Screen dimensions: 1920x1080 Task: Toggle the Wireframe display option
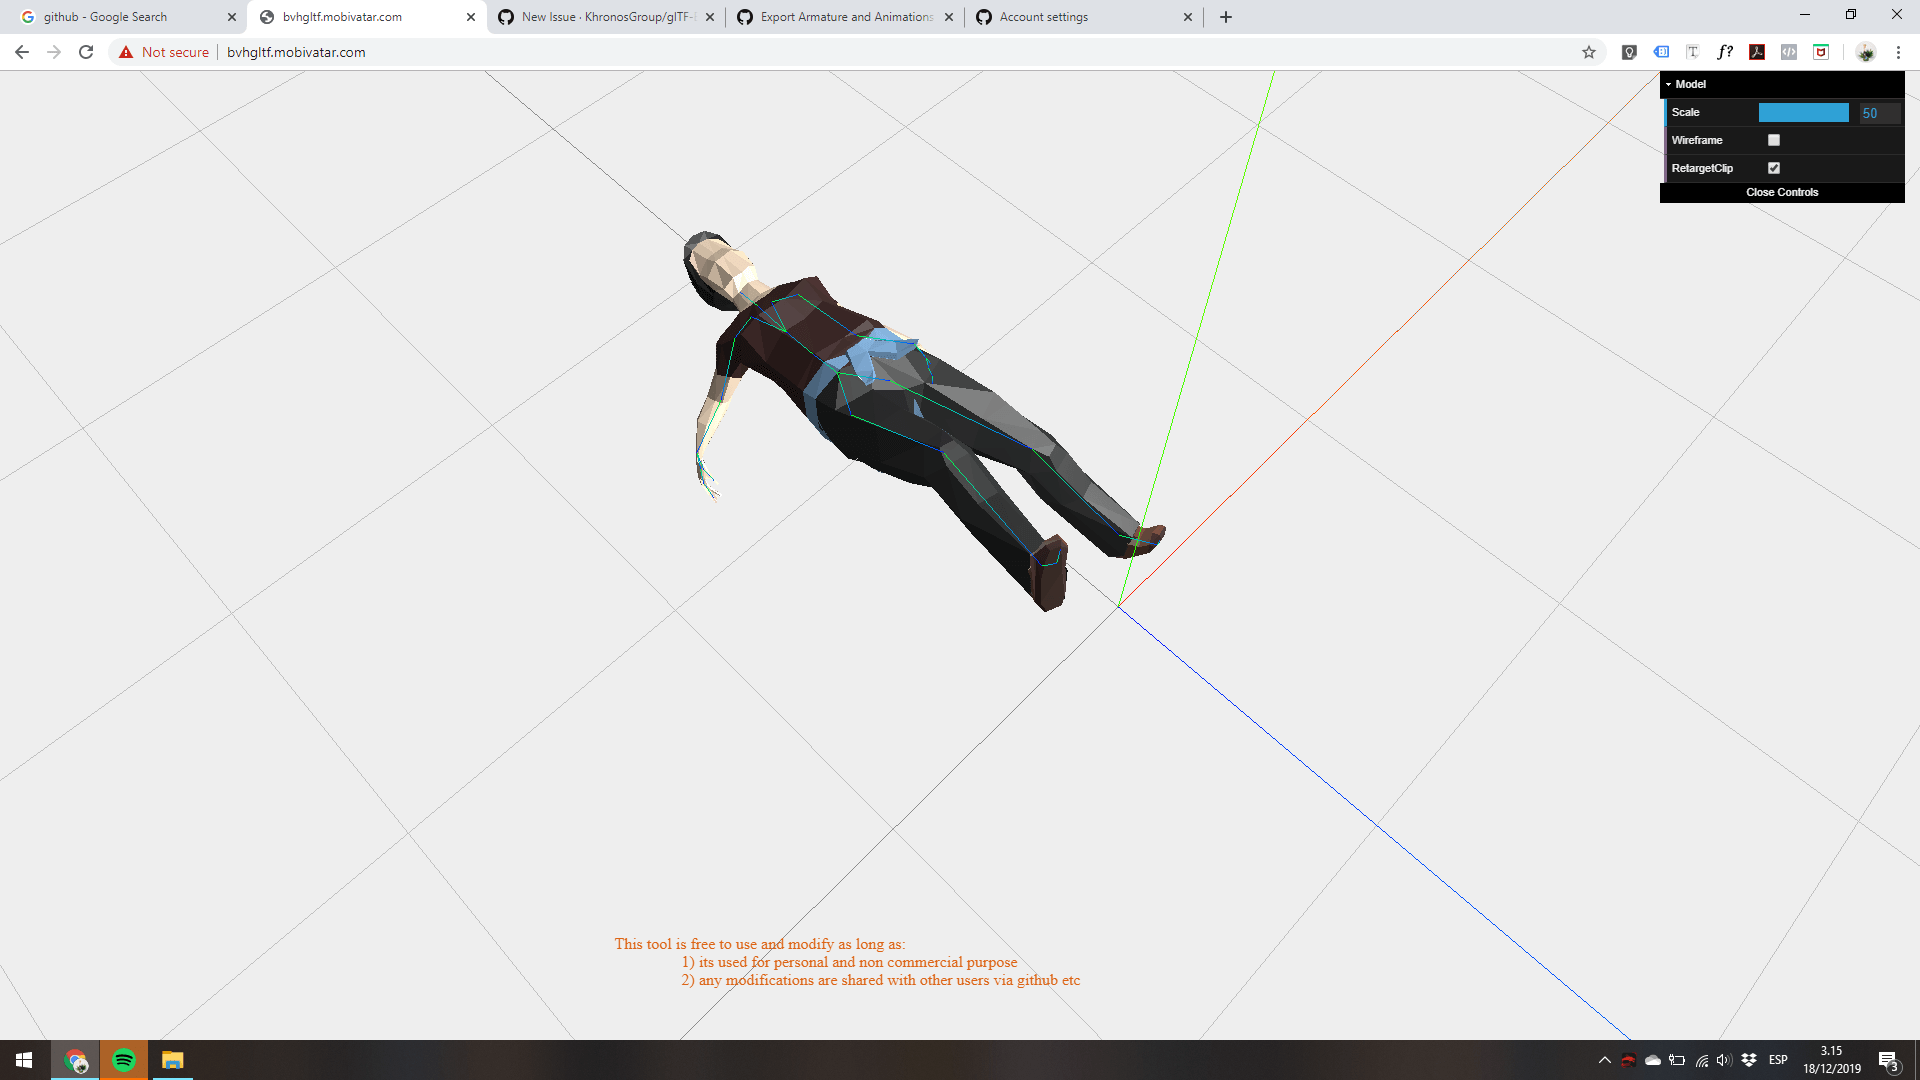[1774, 140]
